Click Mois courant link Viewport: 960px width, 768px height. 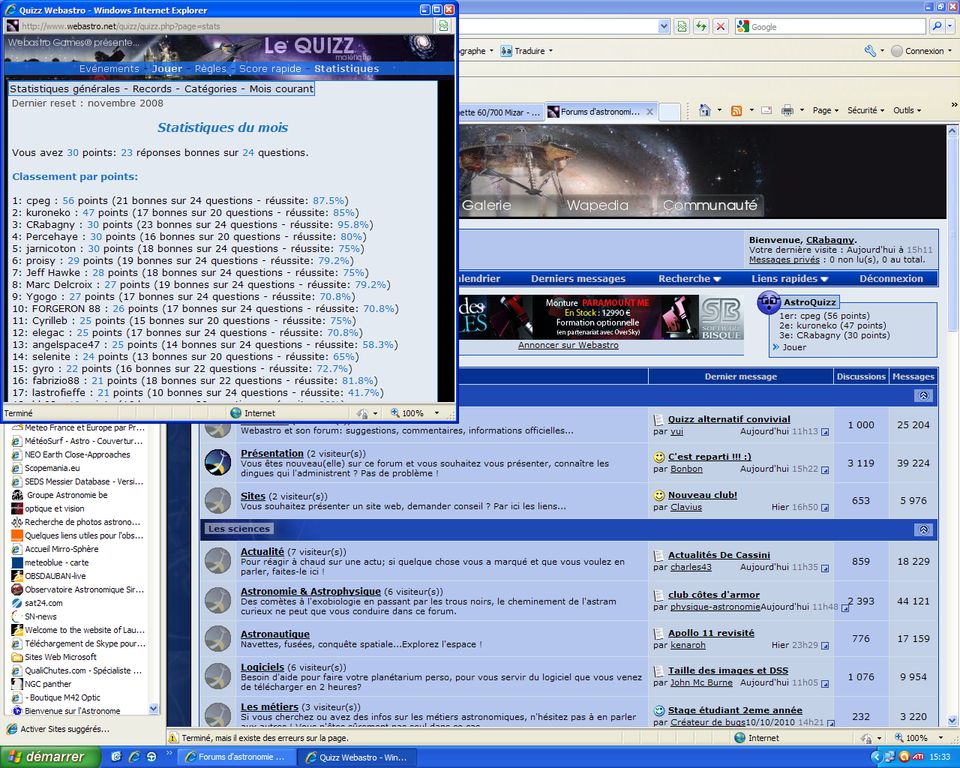[281, 89]
